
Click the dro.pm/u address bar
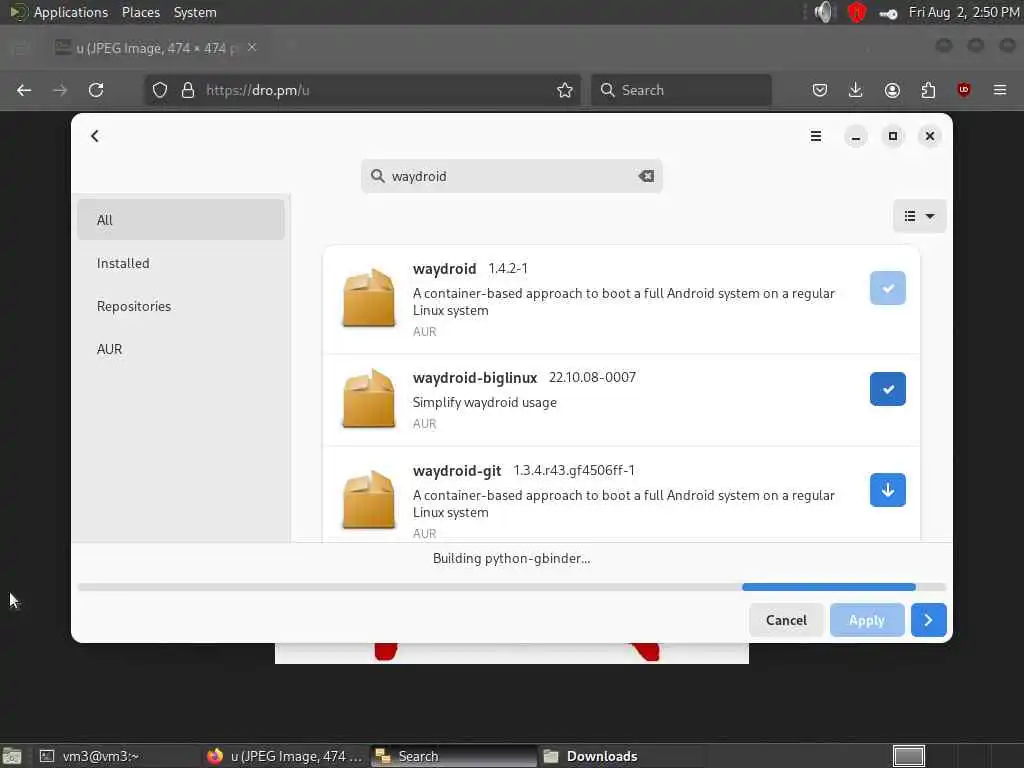click(x=364, y=90)
